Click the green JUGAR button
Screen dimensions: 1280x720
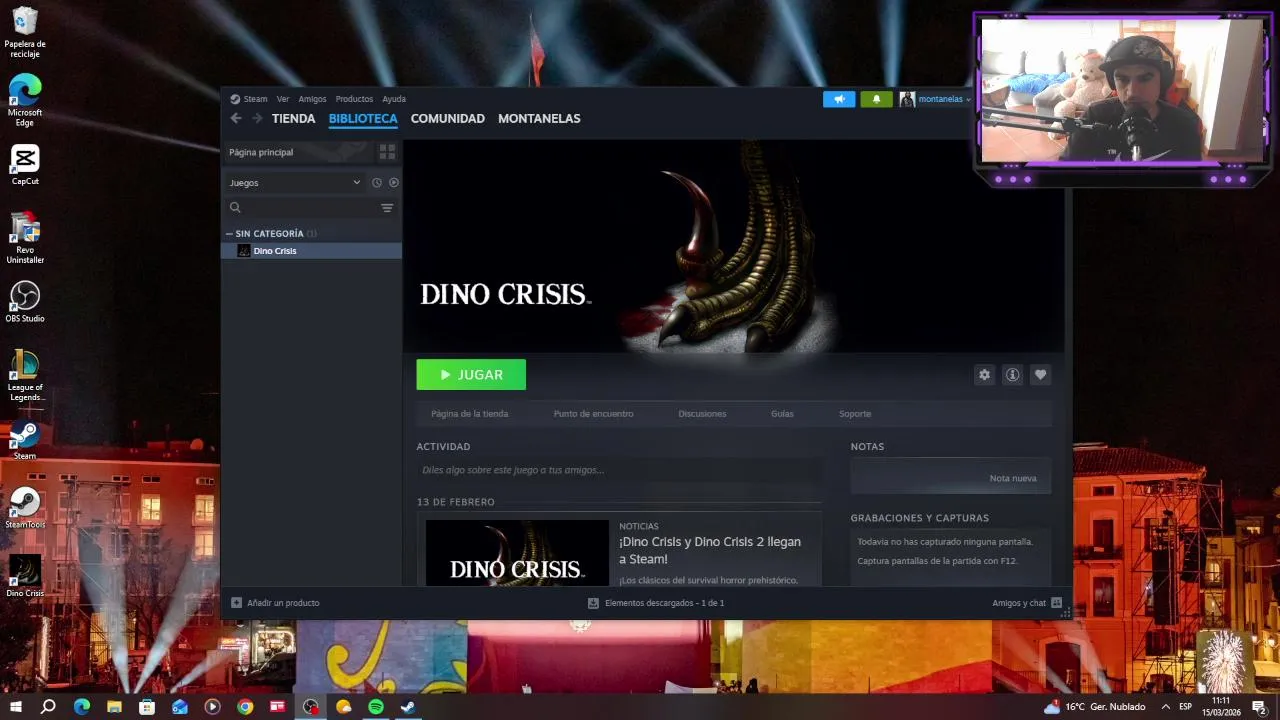tap(471, 375)
